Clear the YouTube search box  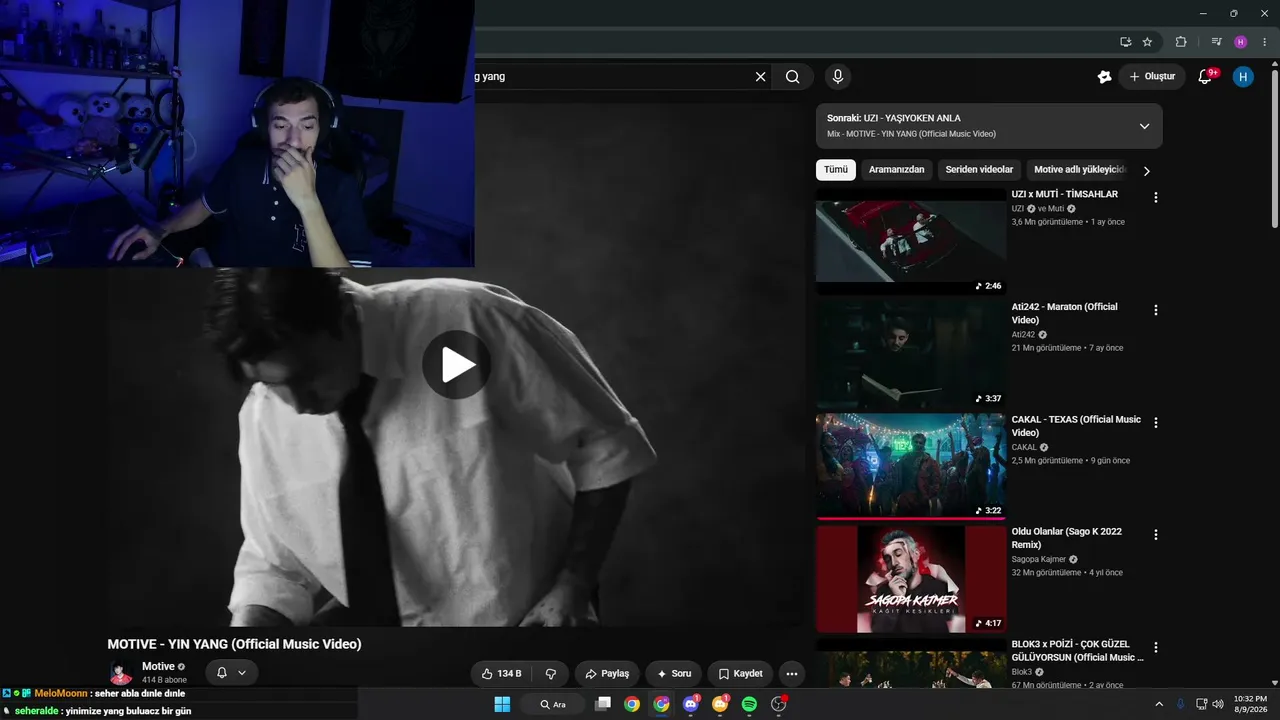760,77
